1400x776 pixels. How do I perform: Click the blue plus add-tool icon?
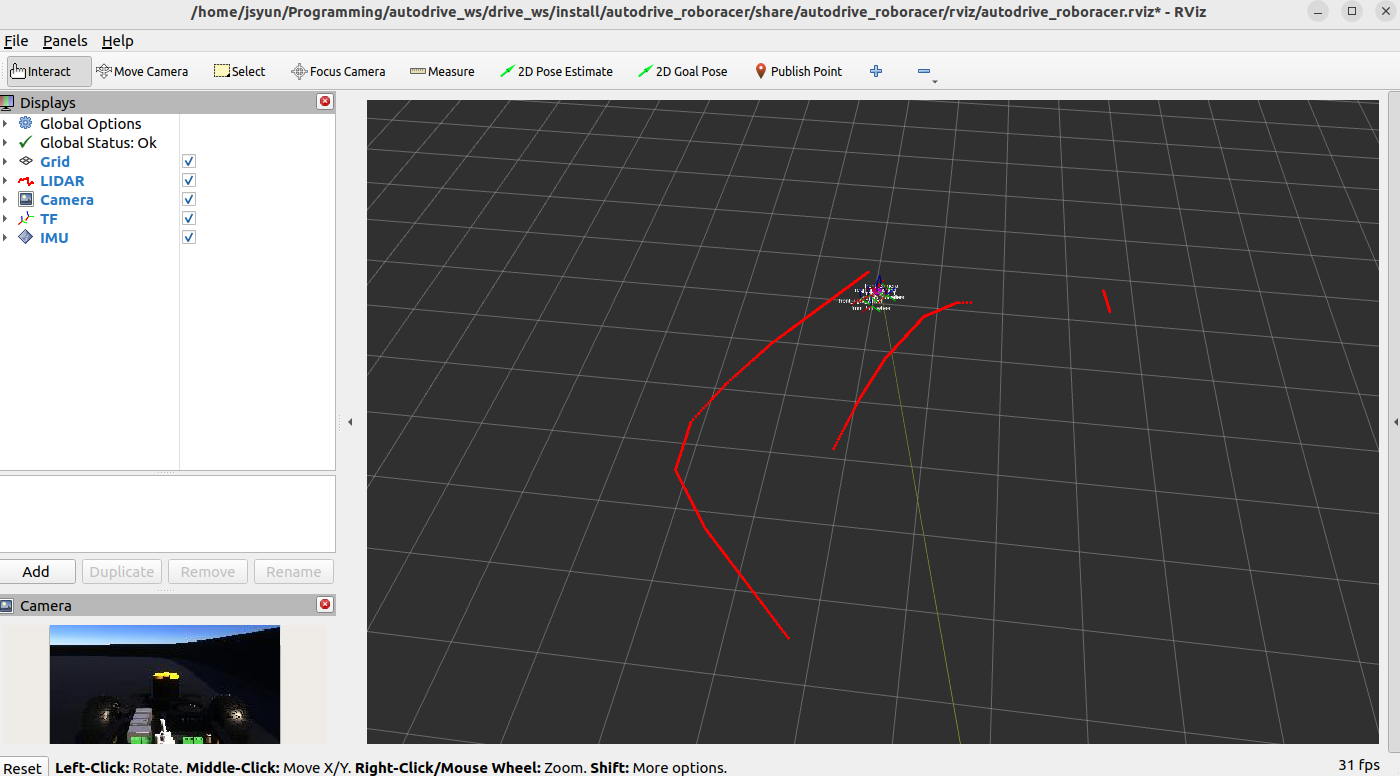(876, 71)
